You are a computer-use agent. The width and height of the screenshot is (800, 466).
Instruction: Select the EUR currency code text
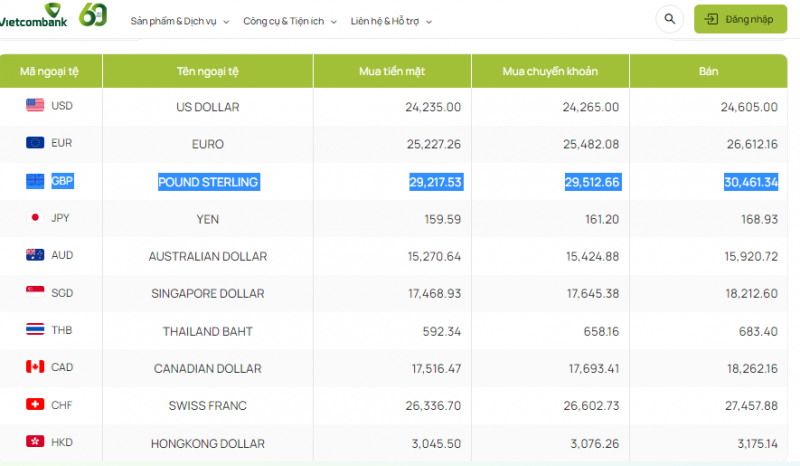coord(61,143)
